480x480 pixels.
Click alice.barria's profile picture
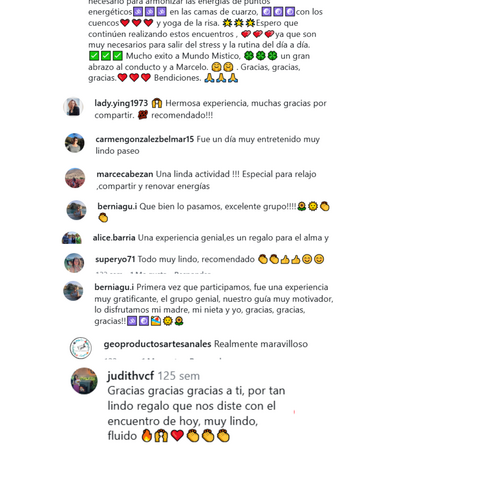click(72, 238)
